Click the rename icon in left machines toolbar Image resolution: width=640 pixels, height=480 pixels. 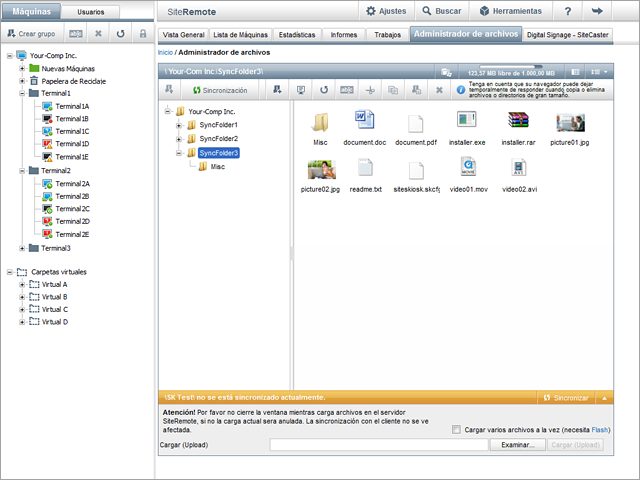coord(77,34)
